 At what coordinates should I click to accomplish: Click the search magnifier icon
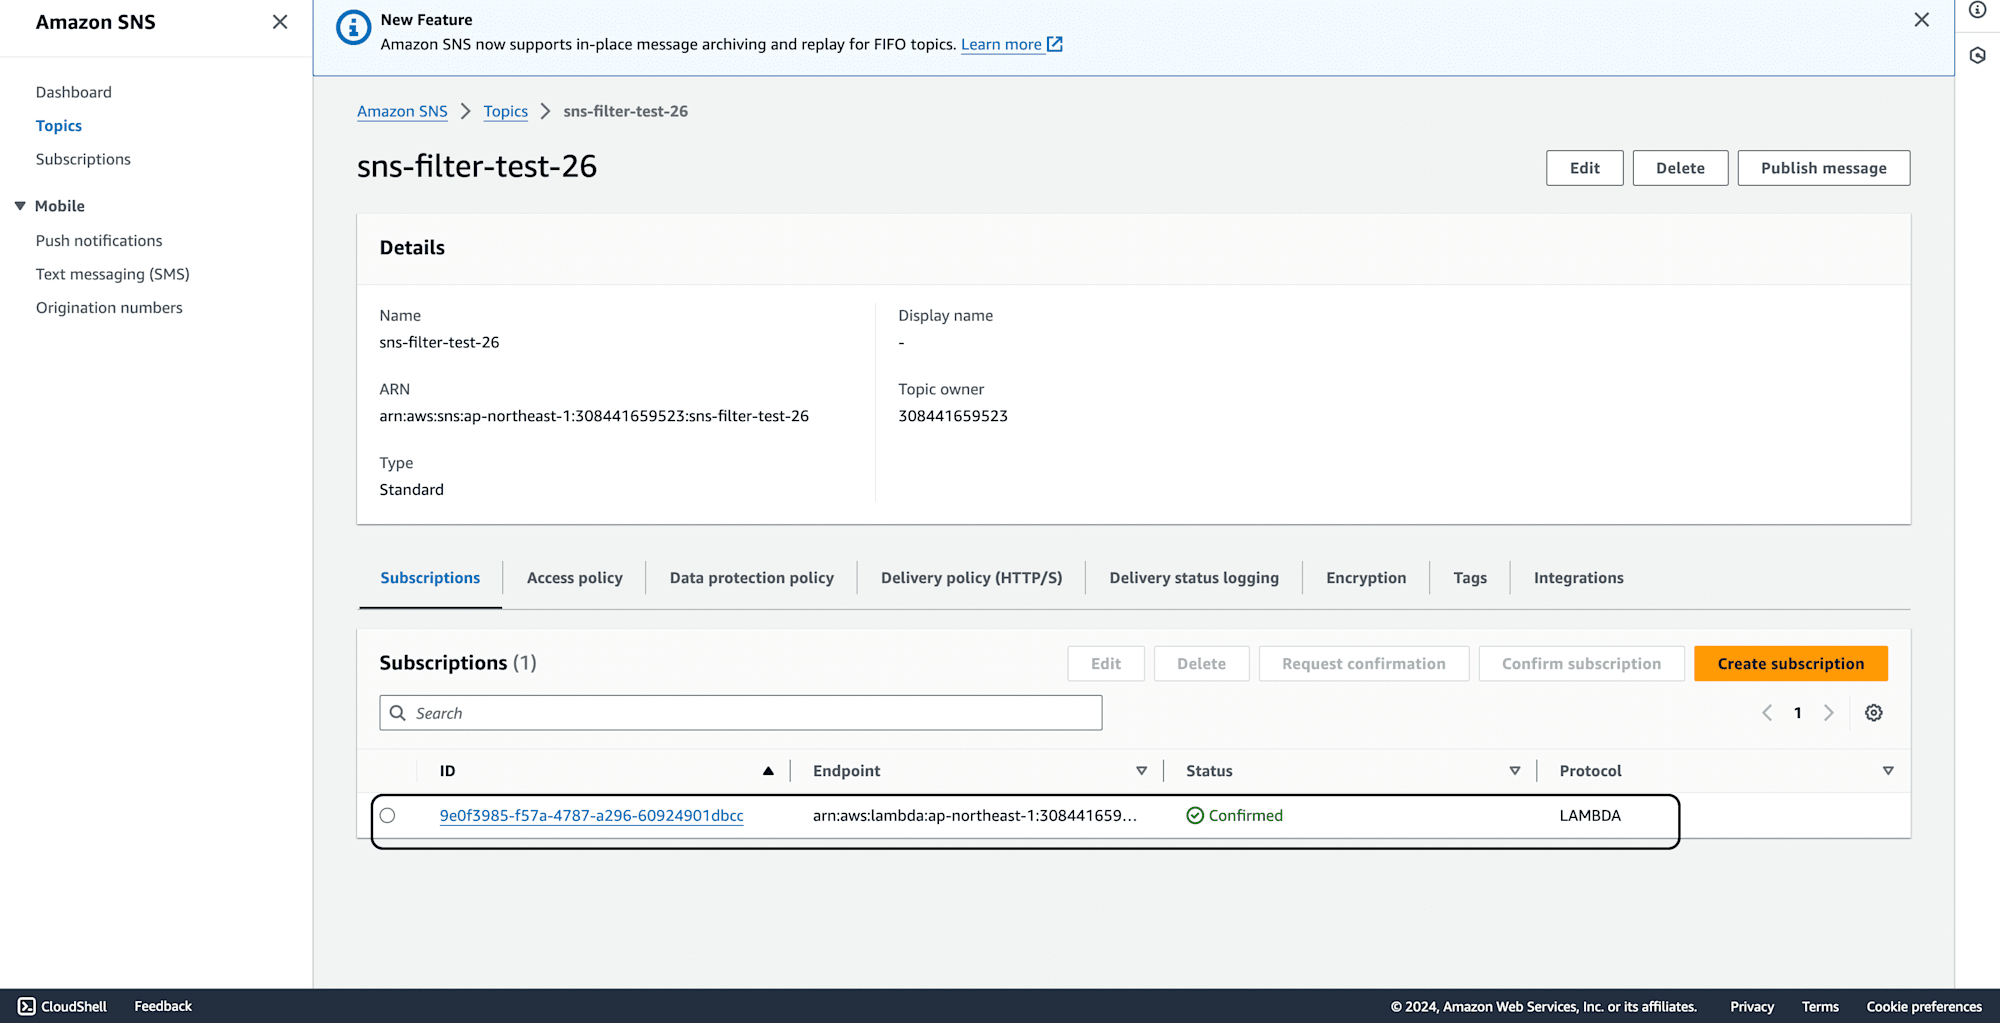(x=397, y=713)
